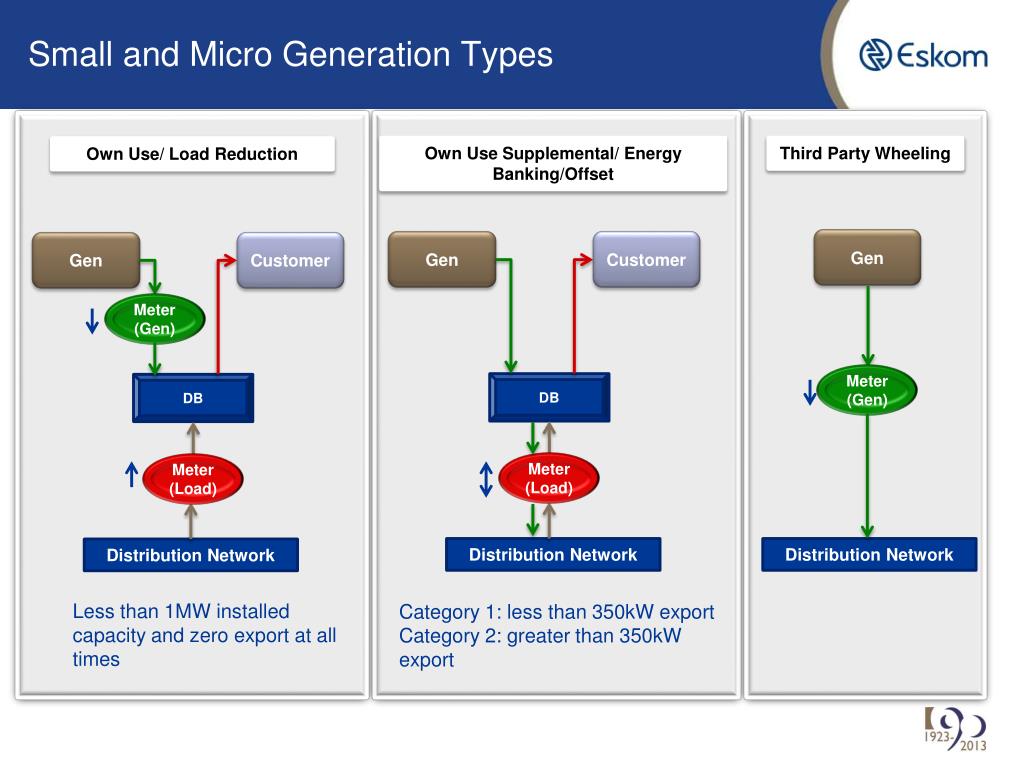Select the Gen box in Load Reduction panel
Image resolution: width=1024 pixels, height=768 pixels.
pyautogui.click(x=86, y=260)
